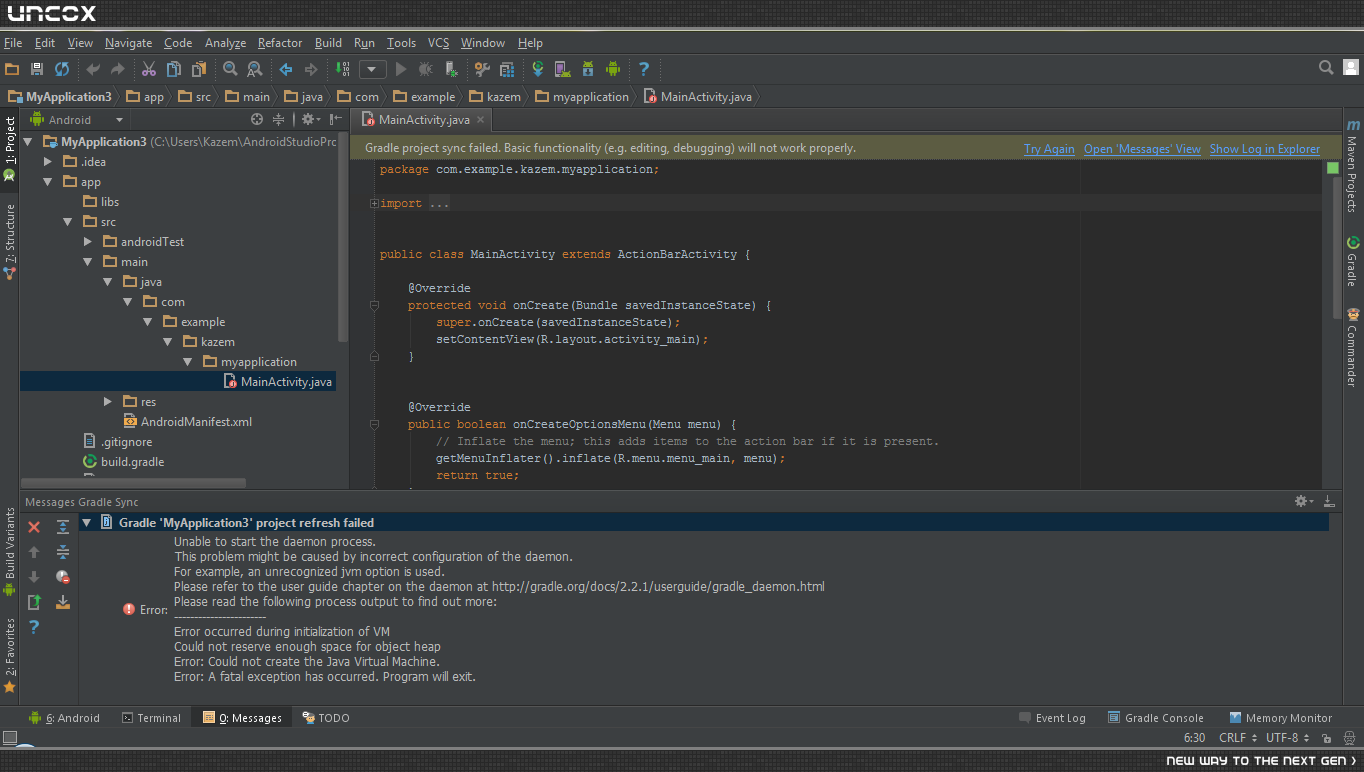The image size is (1364, 772).
Task: Click the Cut scissors icon
Action: 149,69
